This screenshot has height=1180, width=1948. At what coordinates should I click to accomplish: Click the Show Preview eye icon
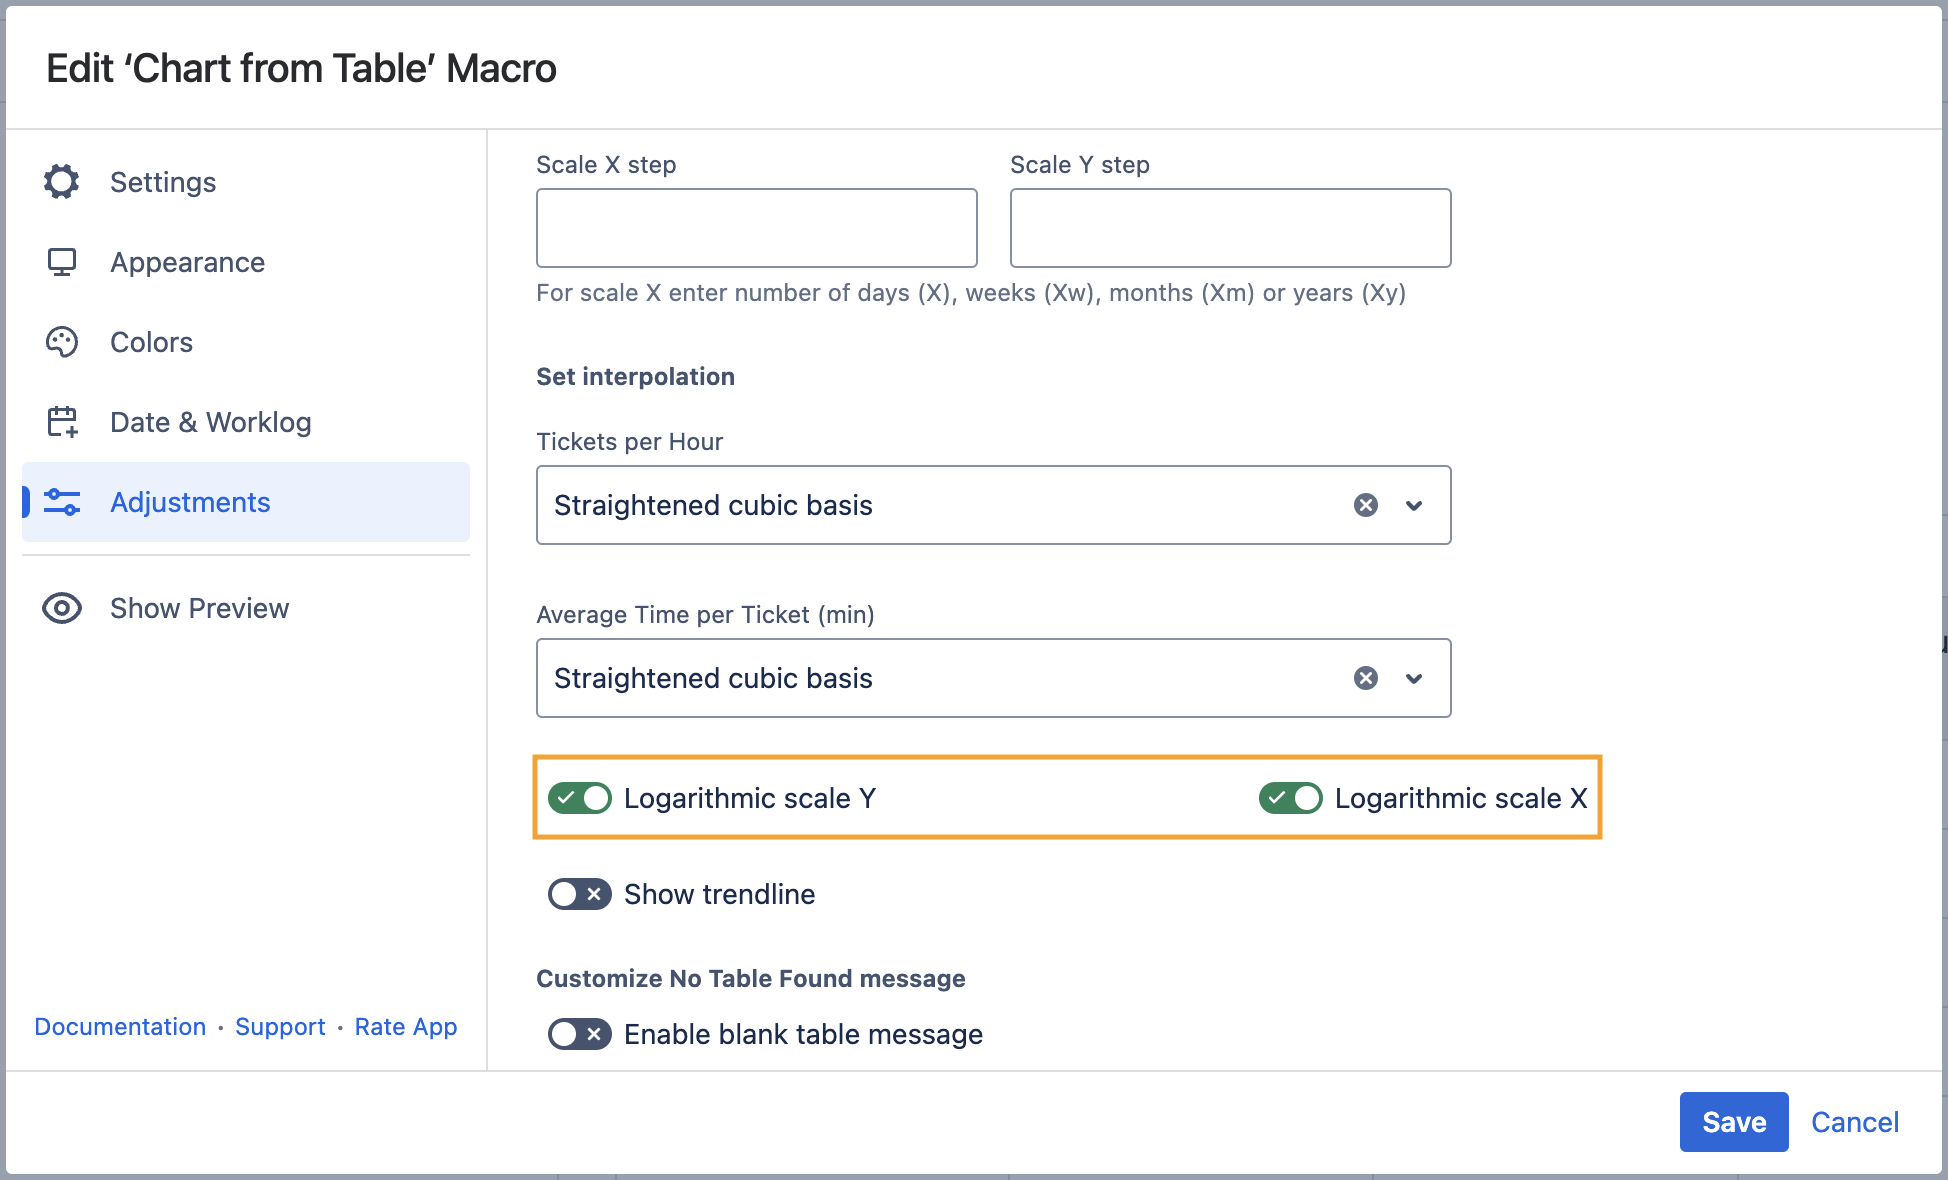pos(62,608)
